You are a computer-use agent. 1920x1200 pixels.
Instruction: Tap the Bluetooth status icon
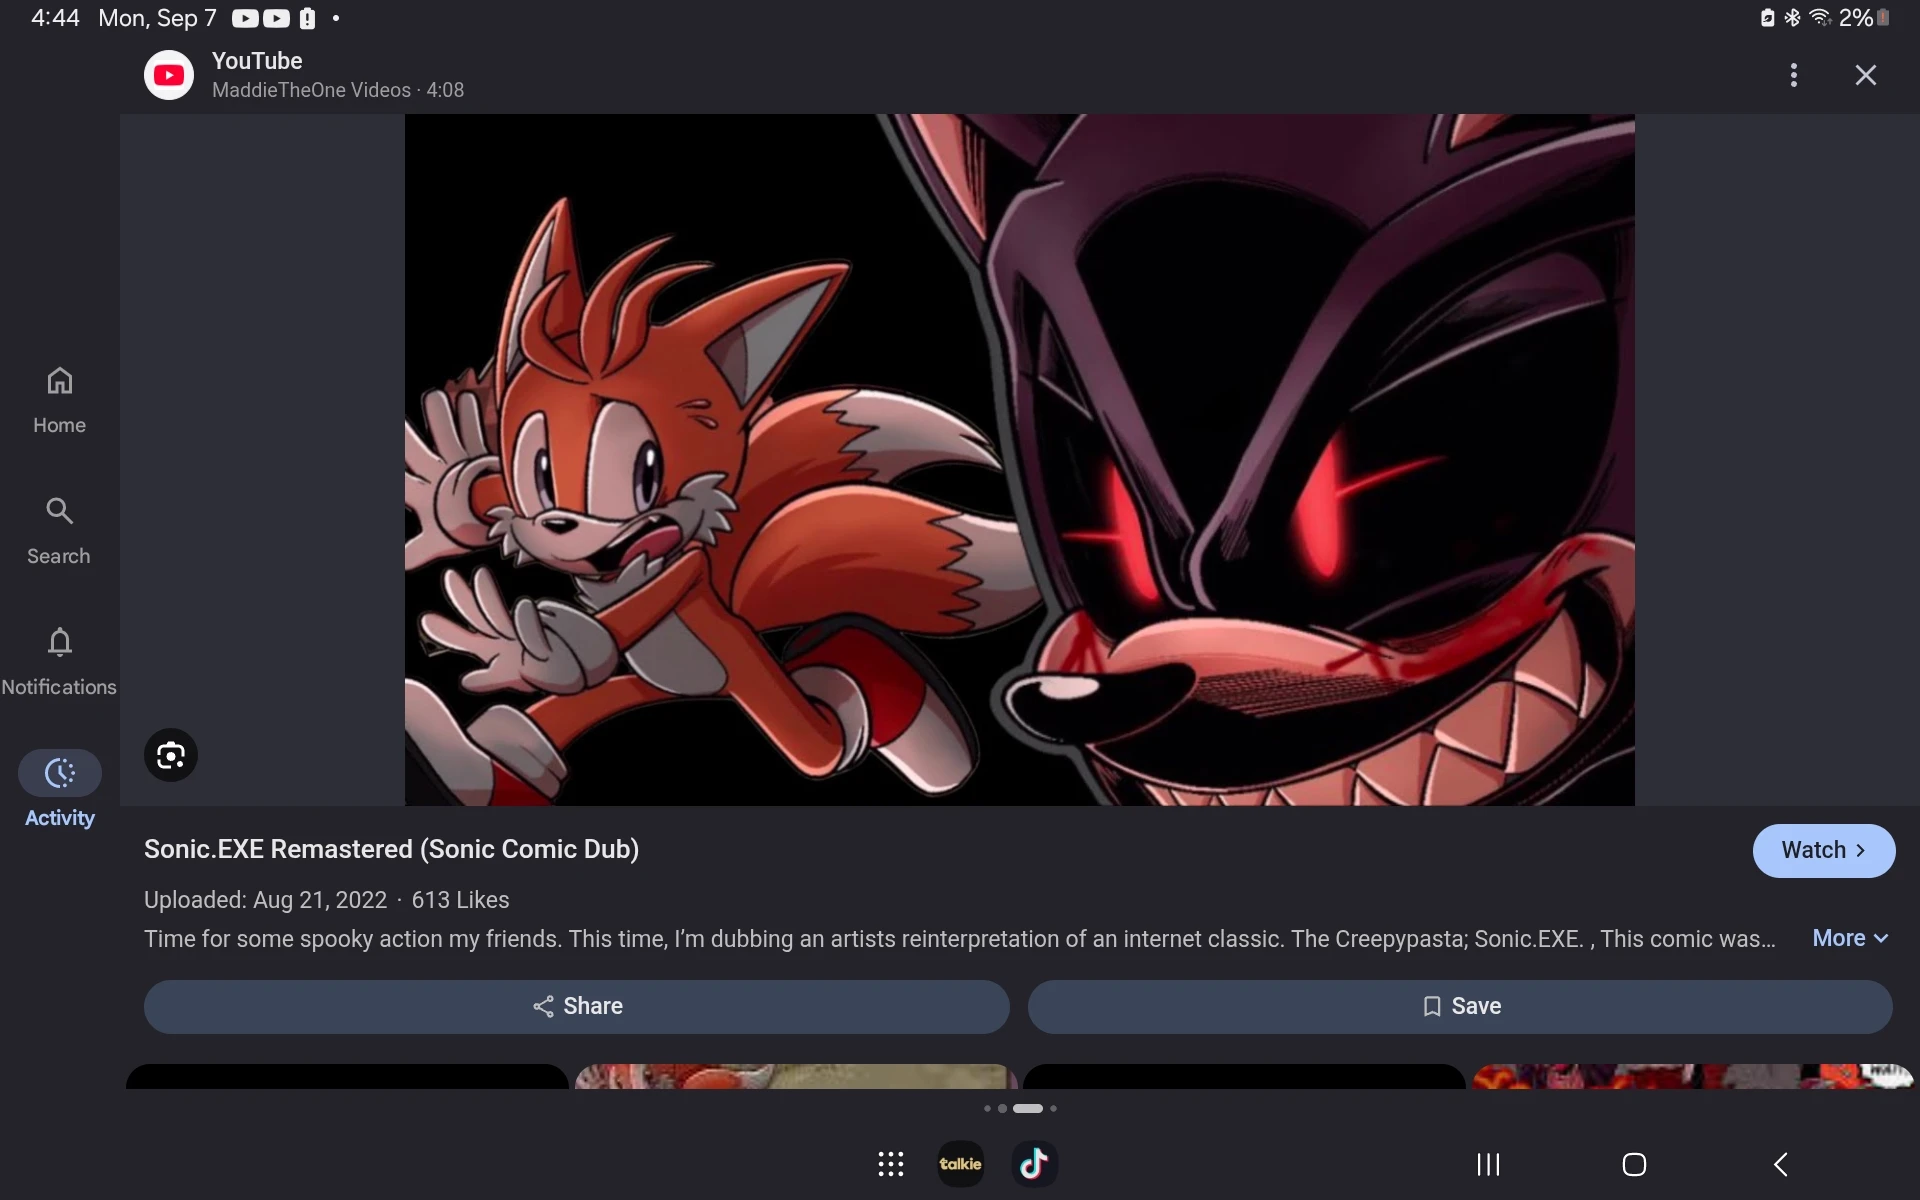pos(1792,18)
